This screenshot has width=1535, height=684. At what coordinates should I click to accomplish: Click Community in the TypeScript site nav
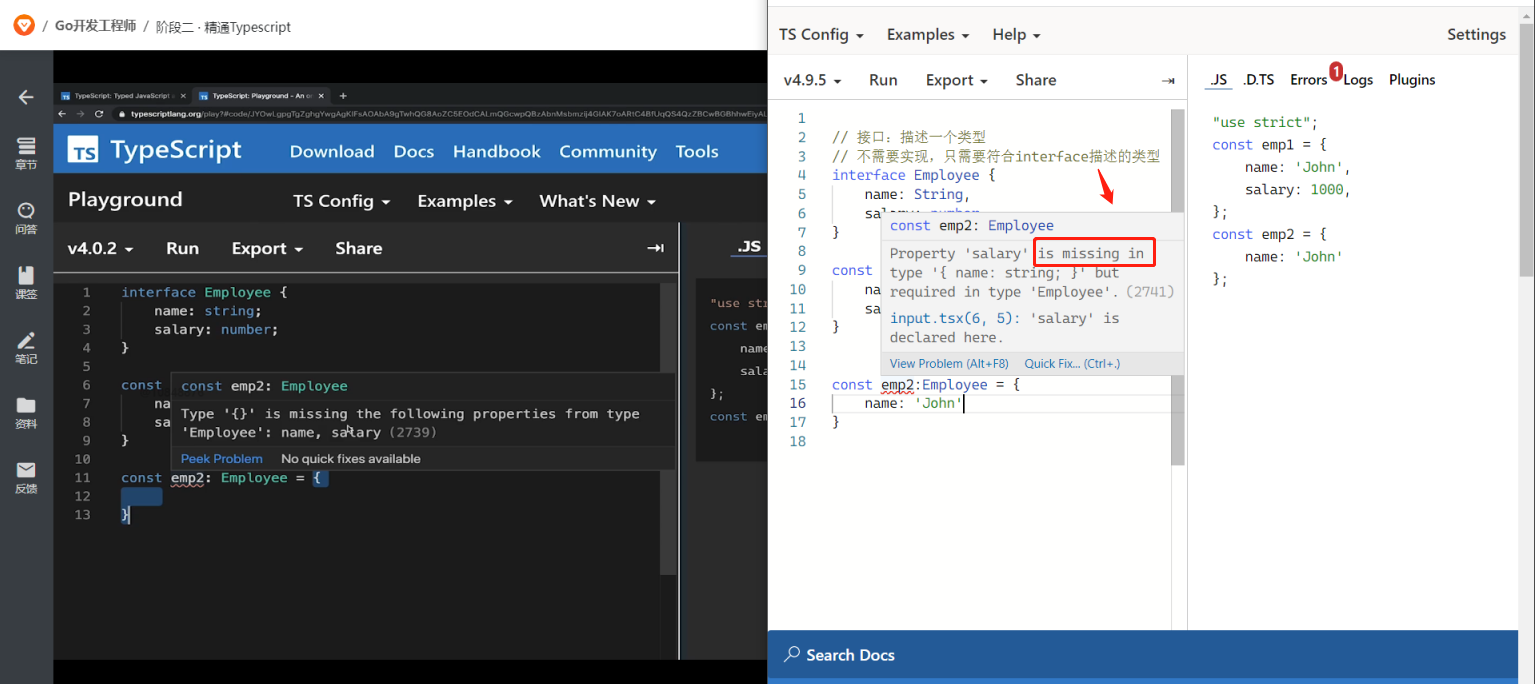click(608, 151)
